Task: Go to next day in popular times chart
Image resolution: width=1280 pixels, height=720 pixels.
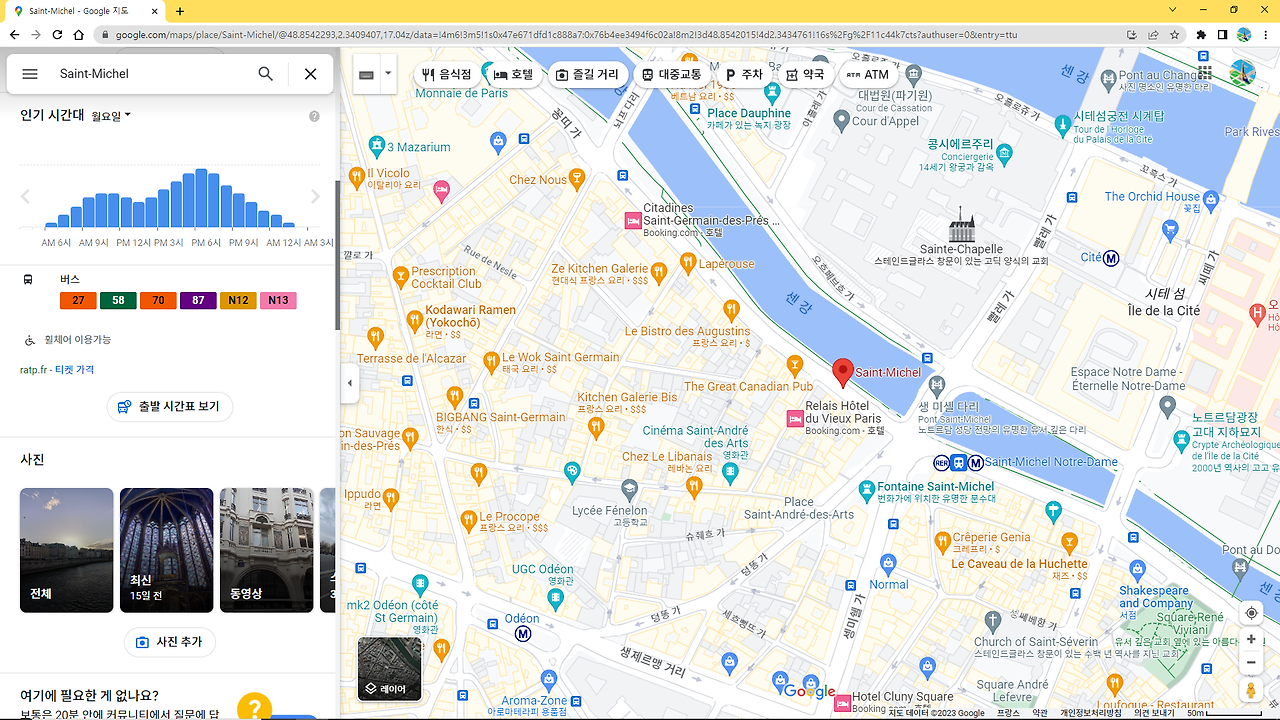Action: [315, 197]
